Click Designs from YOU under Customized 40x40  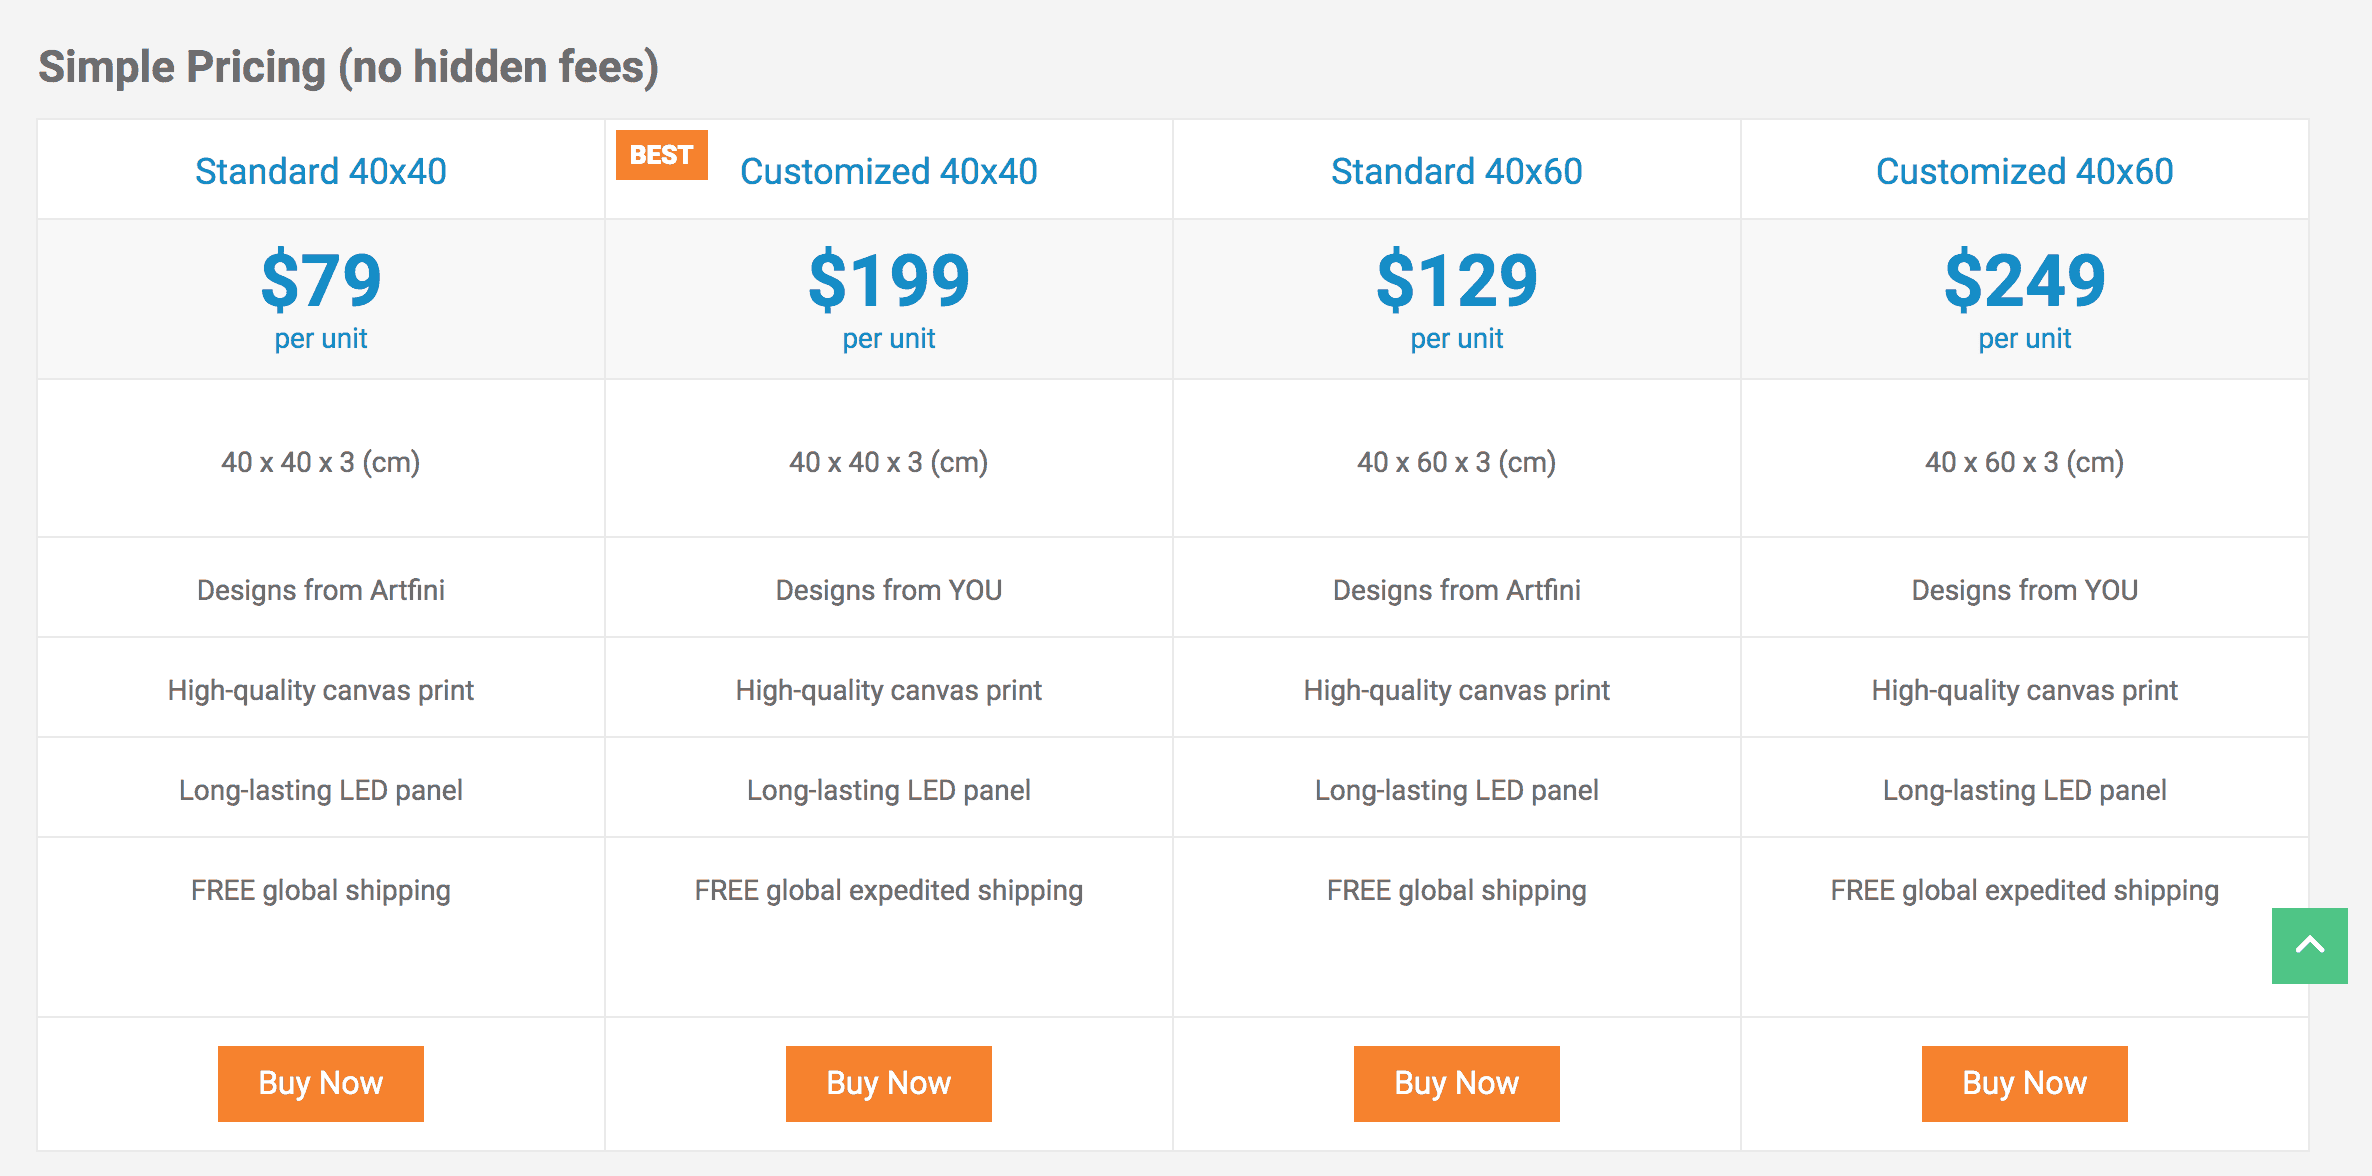pyautogui.click(x=888, y=590)
